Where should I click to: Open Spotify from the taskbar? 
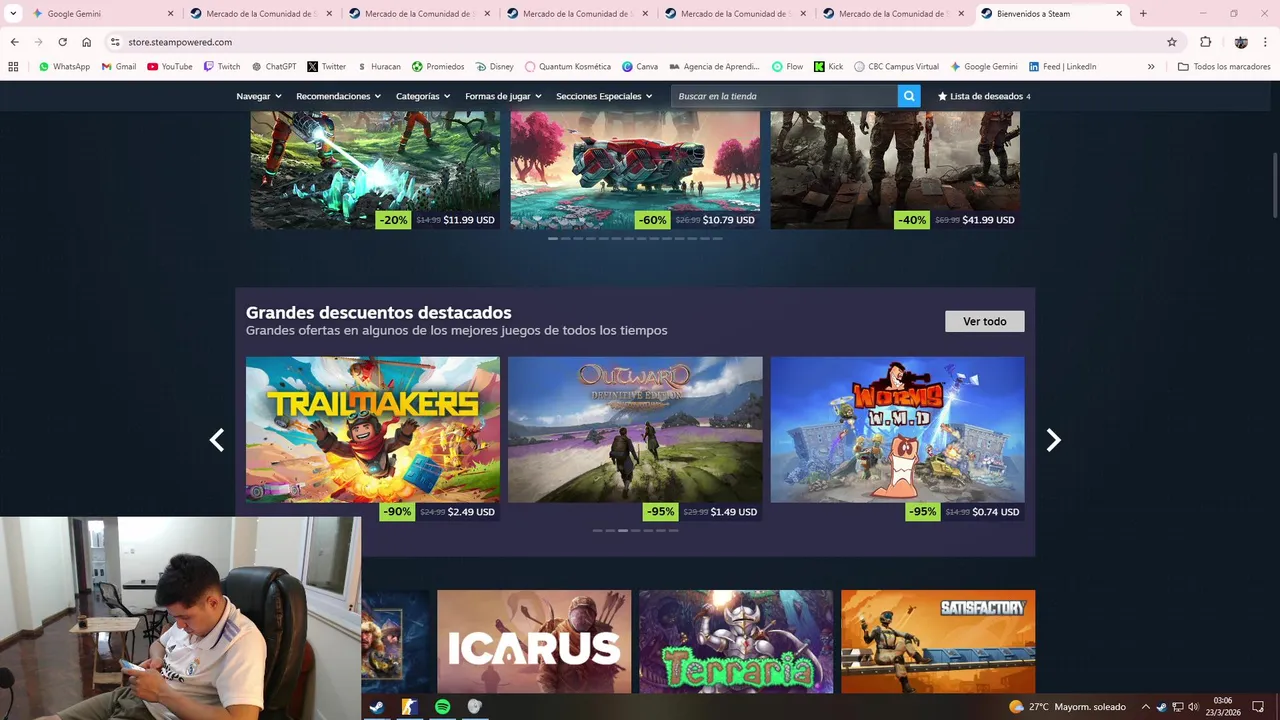(x=442, y=707)
